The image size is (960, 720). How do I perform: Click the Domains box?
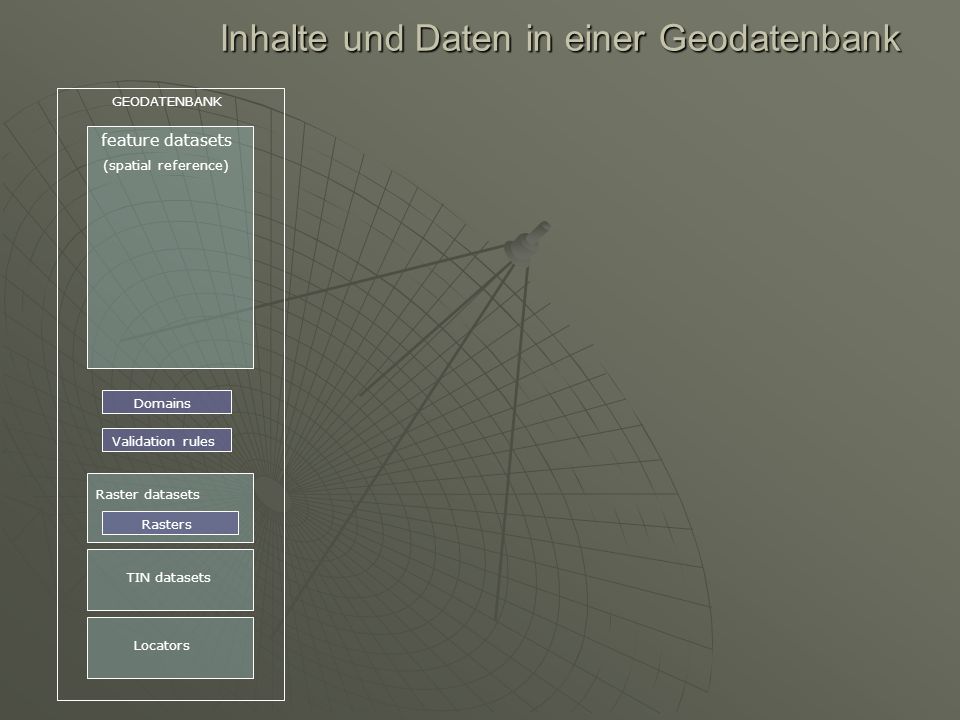pyautogui.click(x=167, y=402)
